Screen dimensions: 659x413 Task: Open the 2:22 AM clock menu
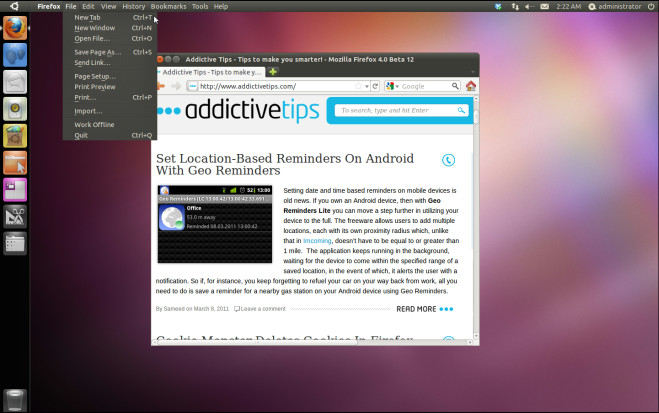click(x=569, y=6)
